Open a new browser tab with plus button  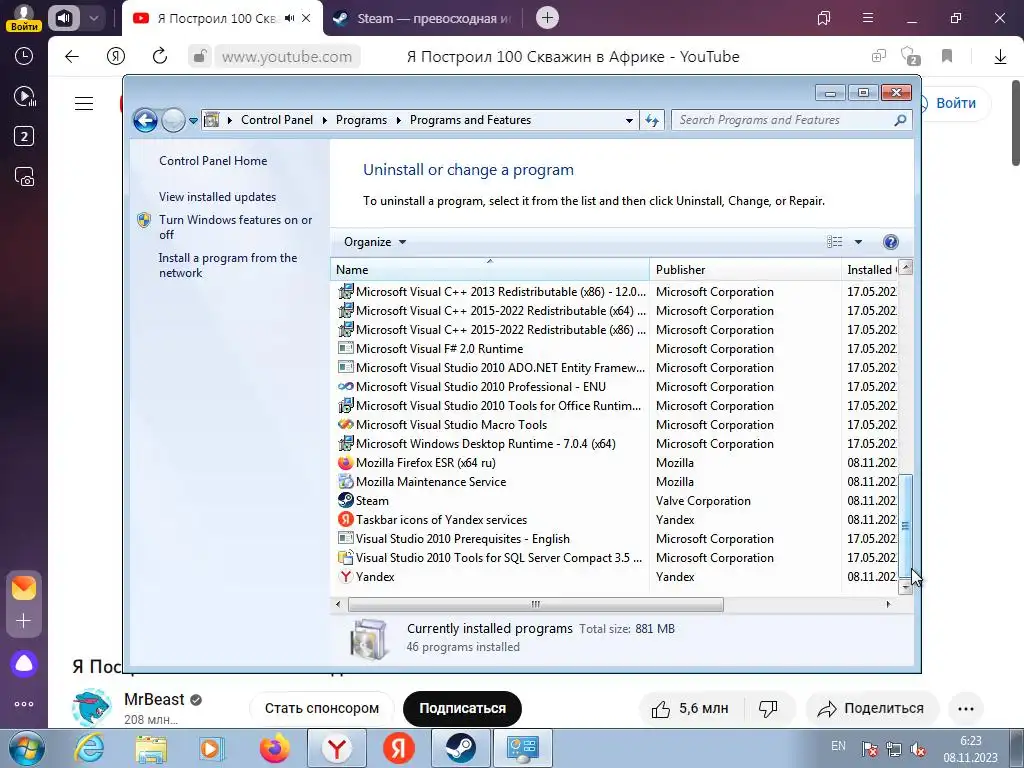tap(547, 18)
